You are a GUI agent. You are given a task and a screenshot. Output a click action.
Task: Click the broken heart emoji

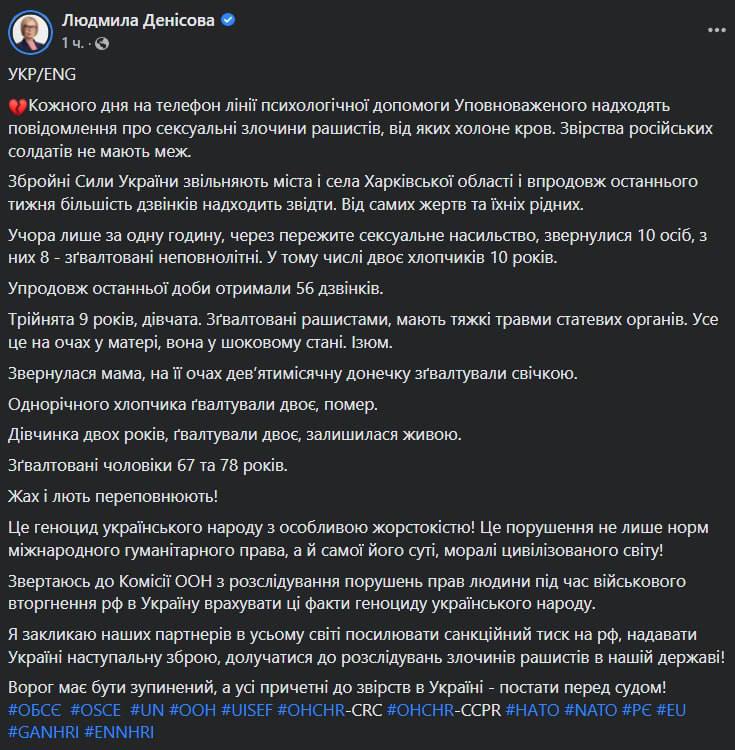pyautogui.click(x=17, y=106)
